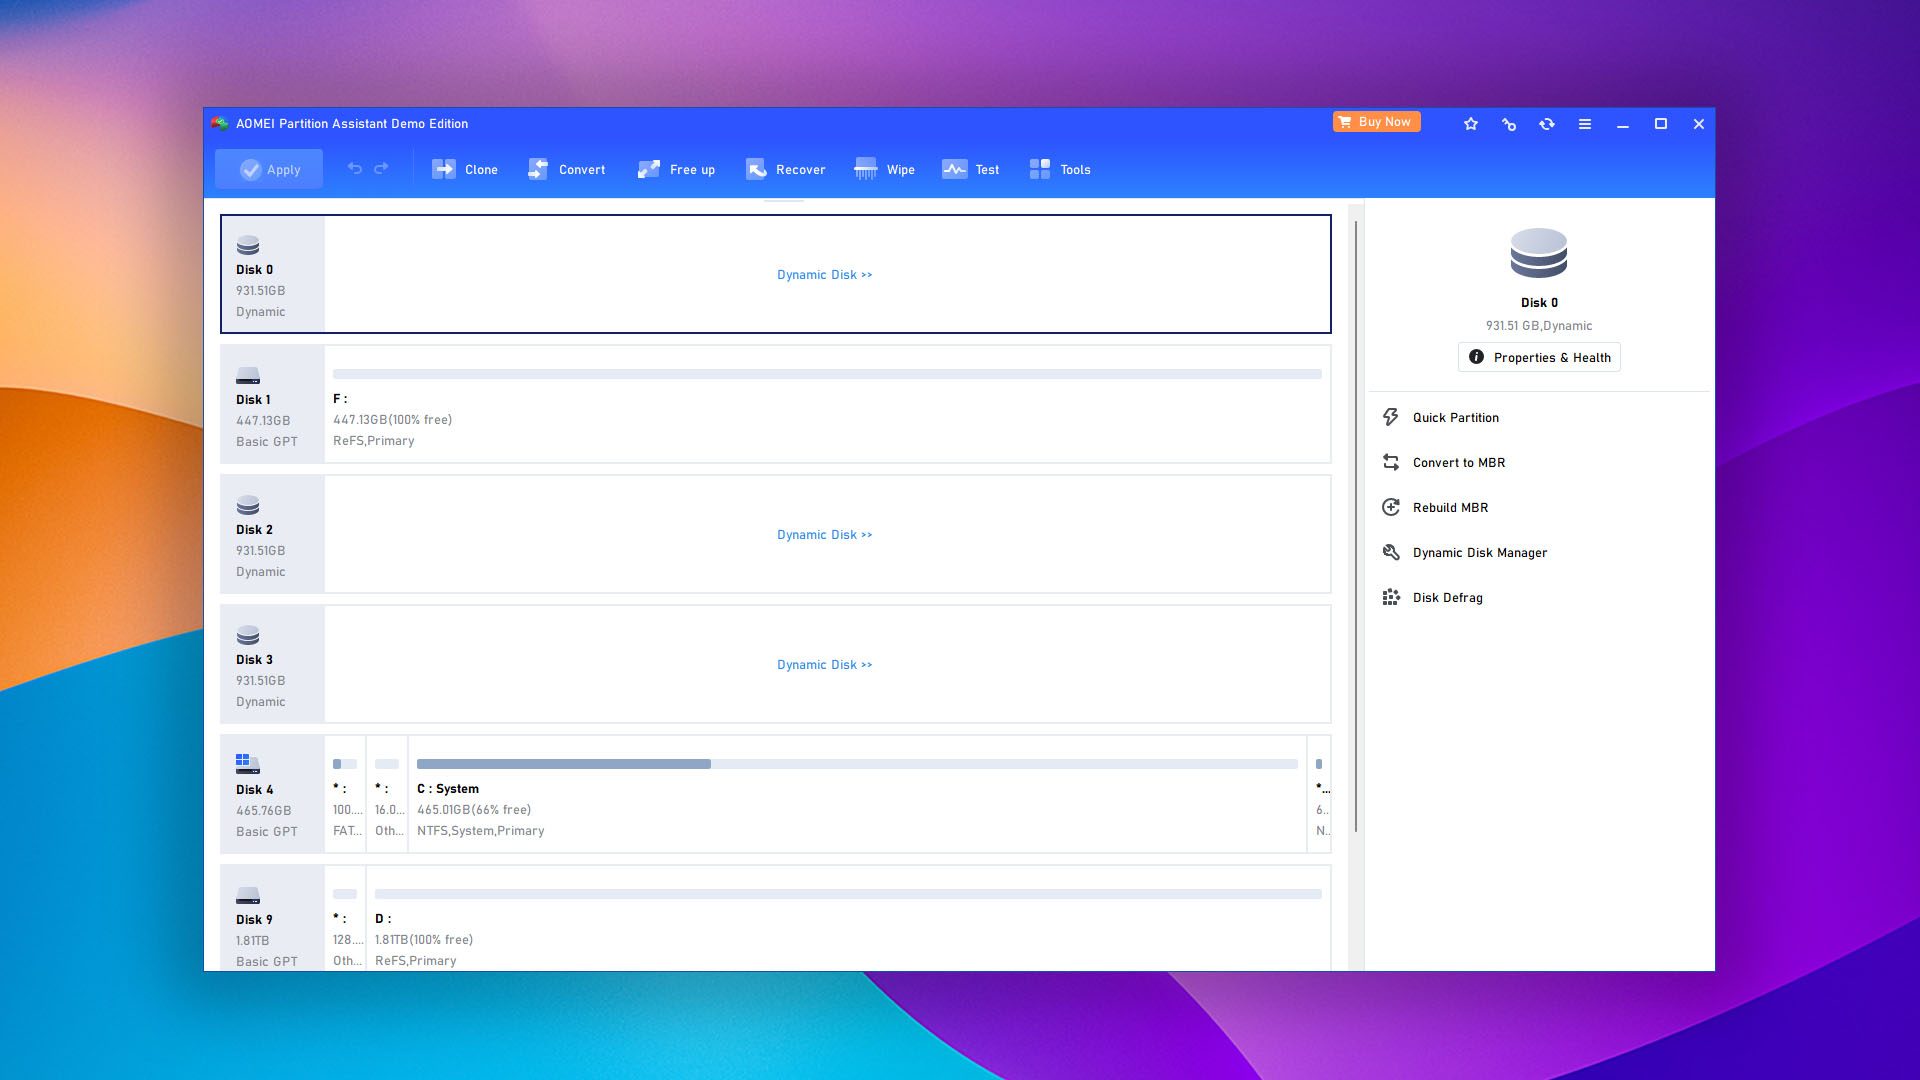
Task: Click the Free up toolbar icon
Action: 649,169
